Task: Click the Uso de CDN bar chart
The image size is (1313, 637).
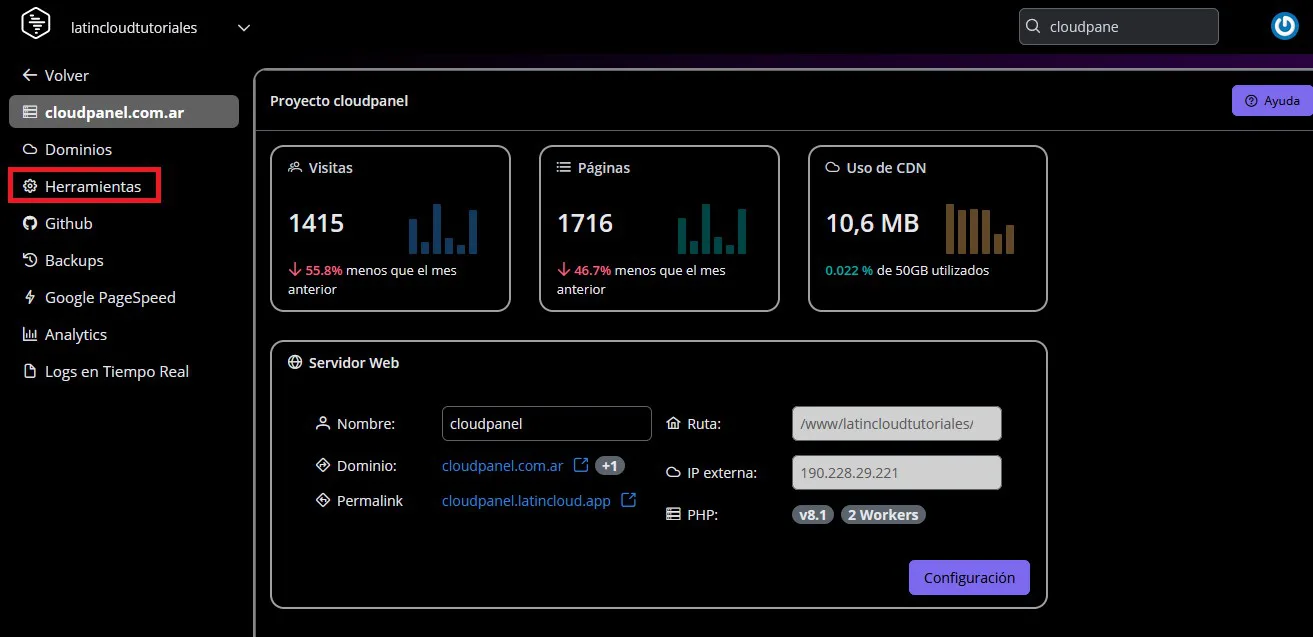Action: (x=980, y=230)
